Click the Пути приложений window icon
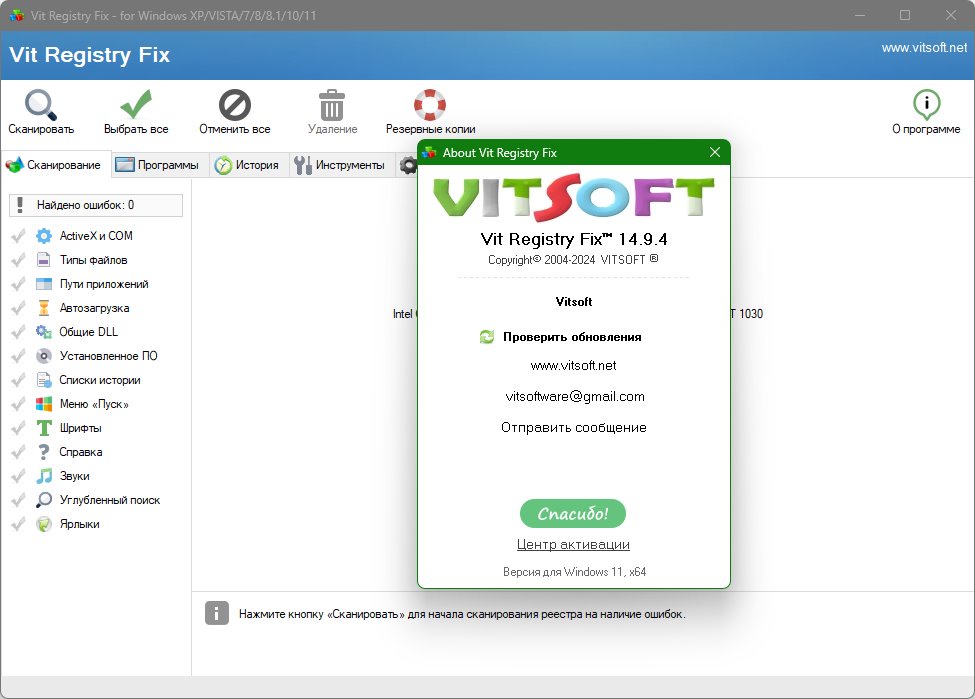This screenshot has height=699, width=975. click(x=44, y=284)
